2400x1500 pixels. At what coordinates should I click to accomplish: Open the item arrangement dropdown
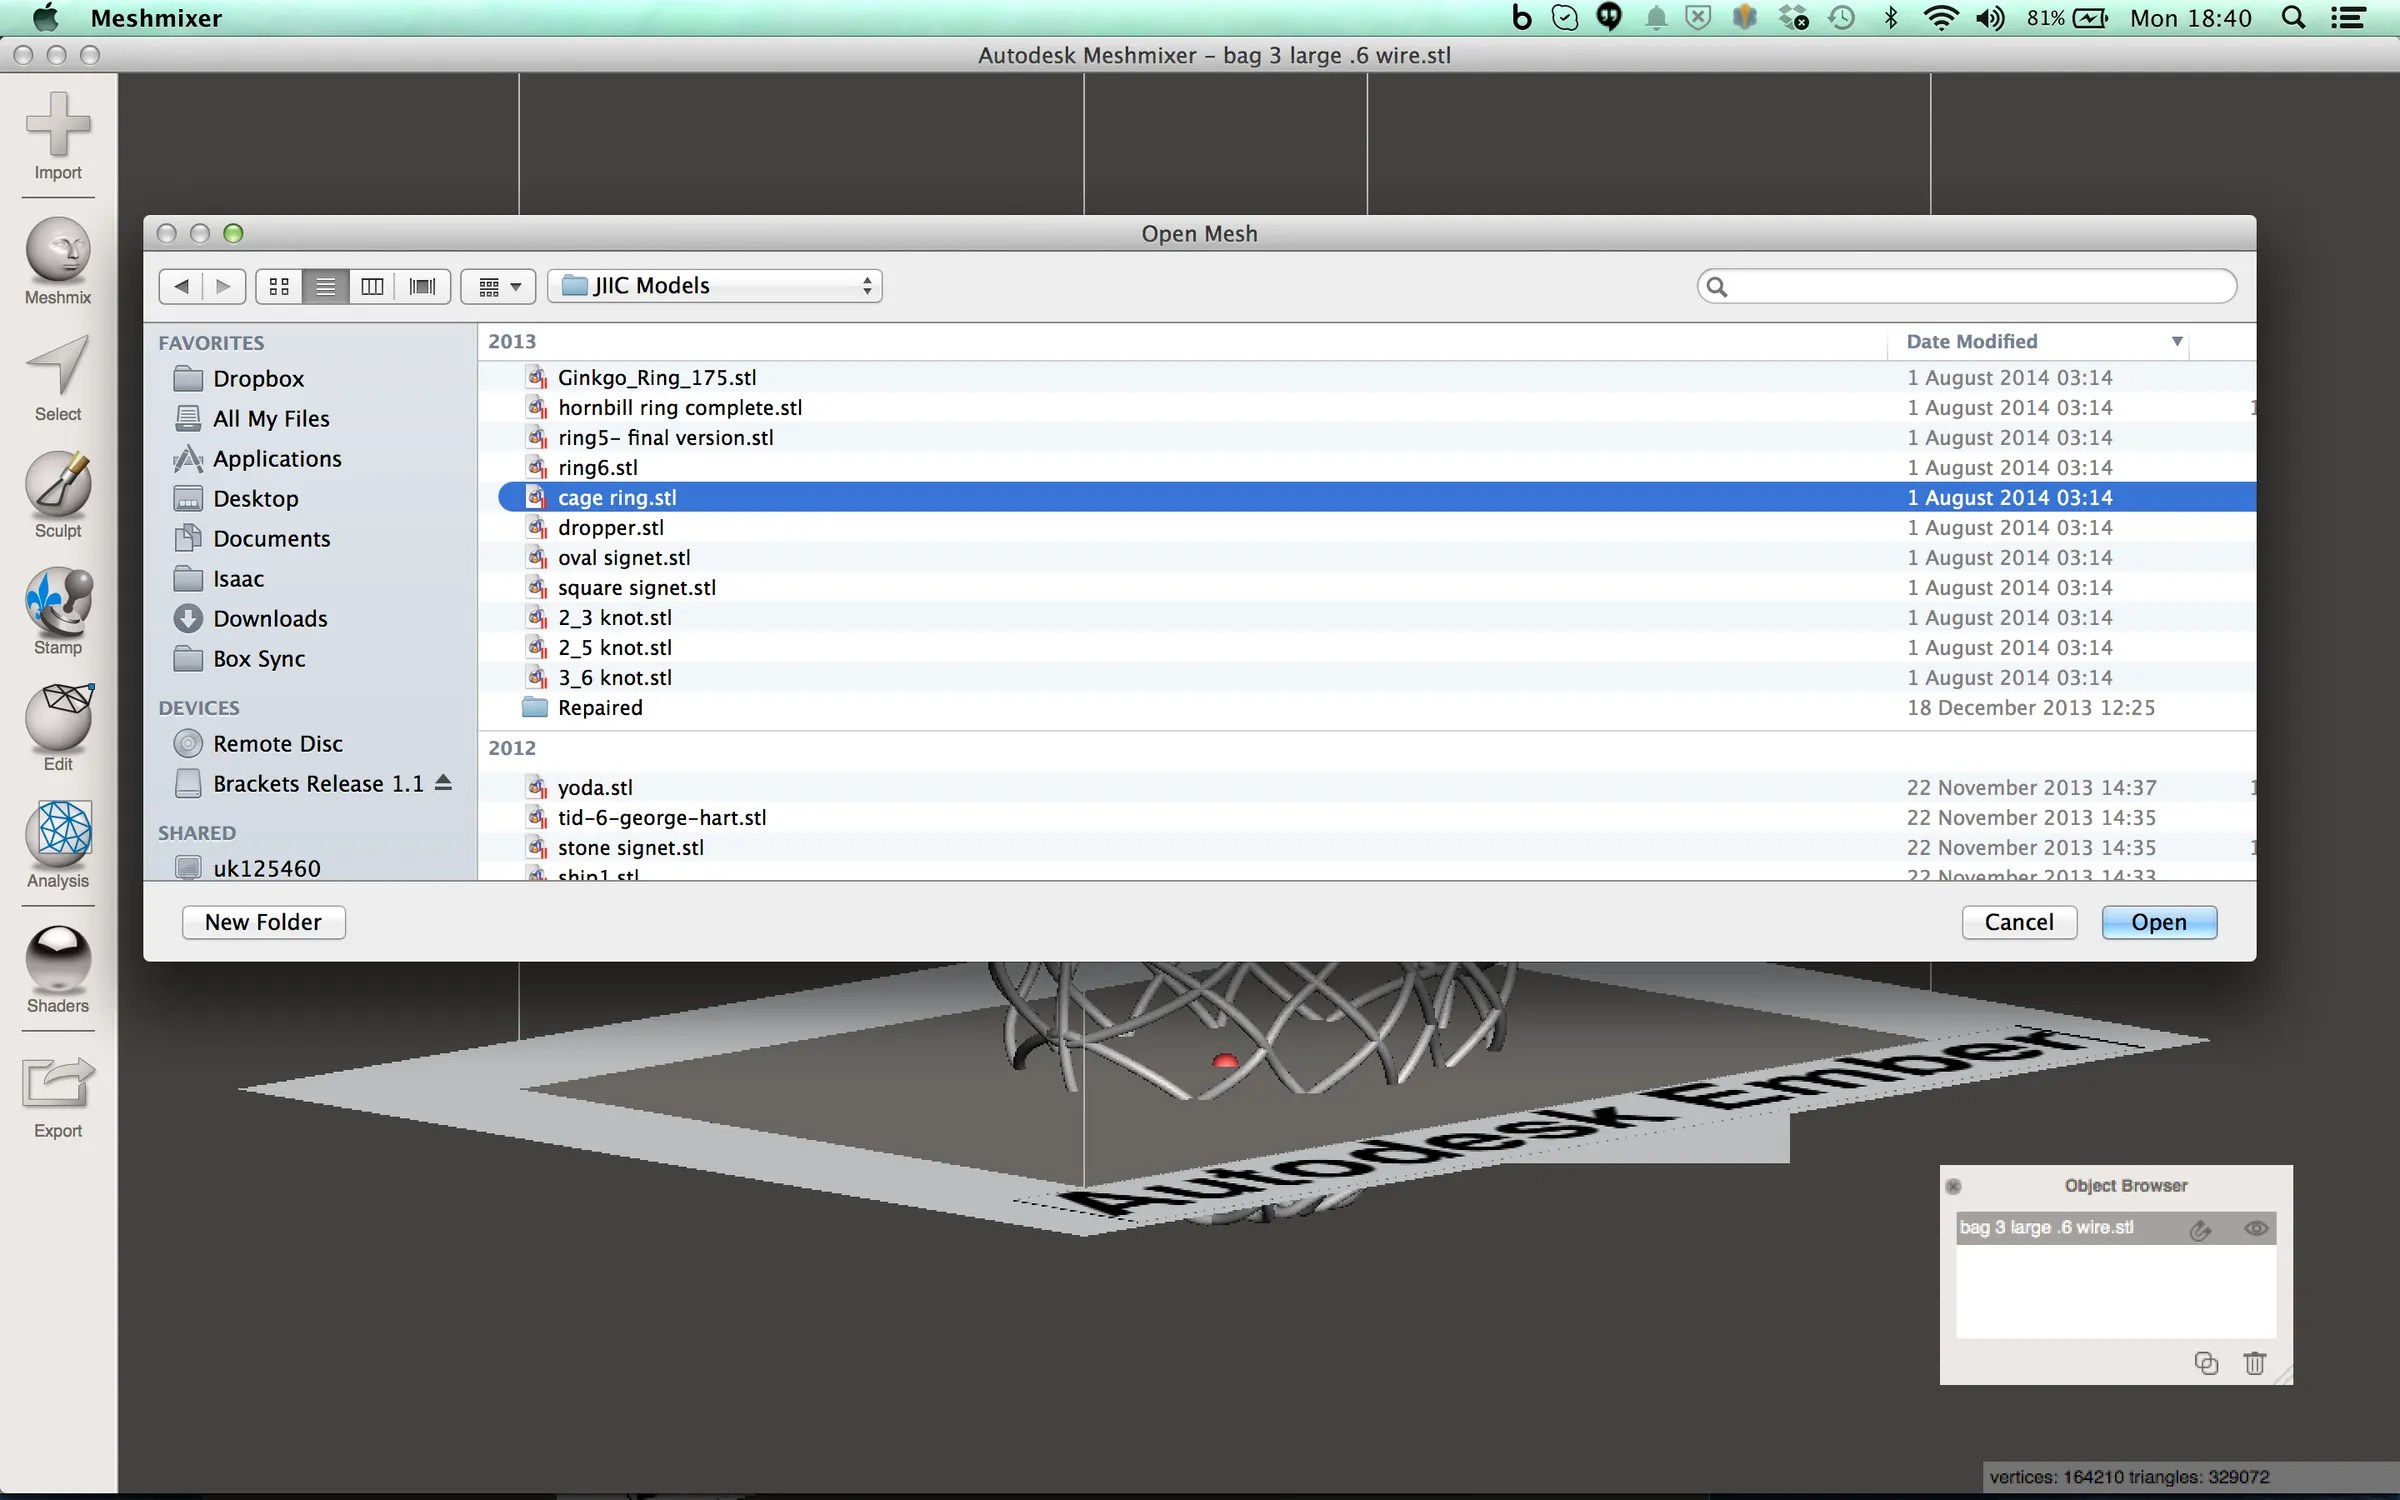pyautogui.click(x=498, y=286)
